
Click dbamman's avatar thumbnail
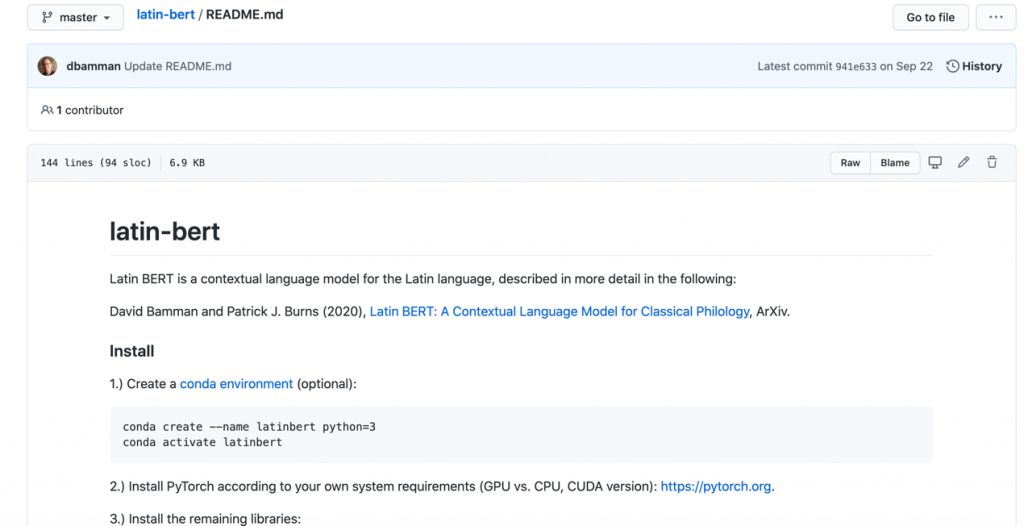click(47, 66)
